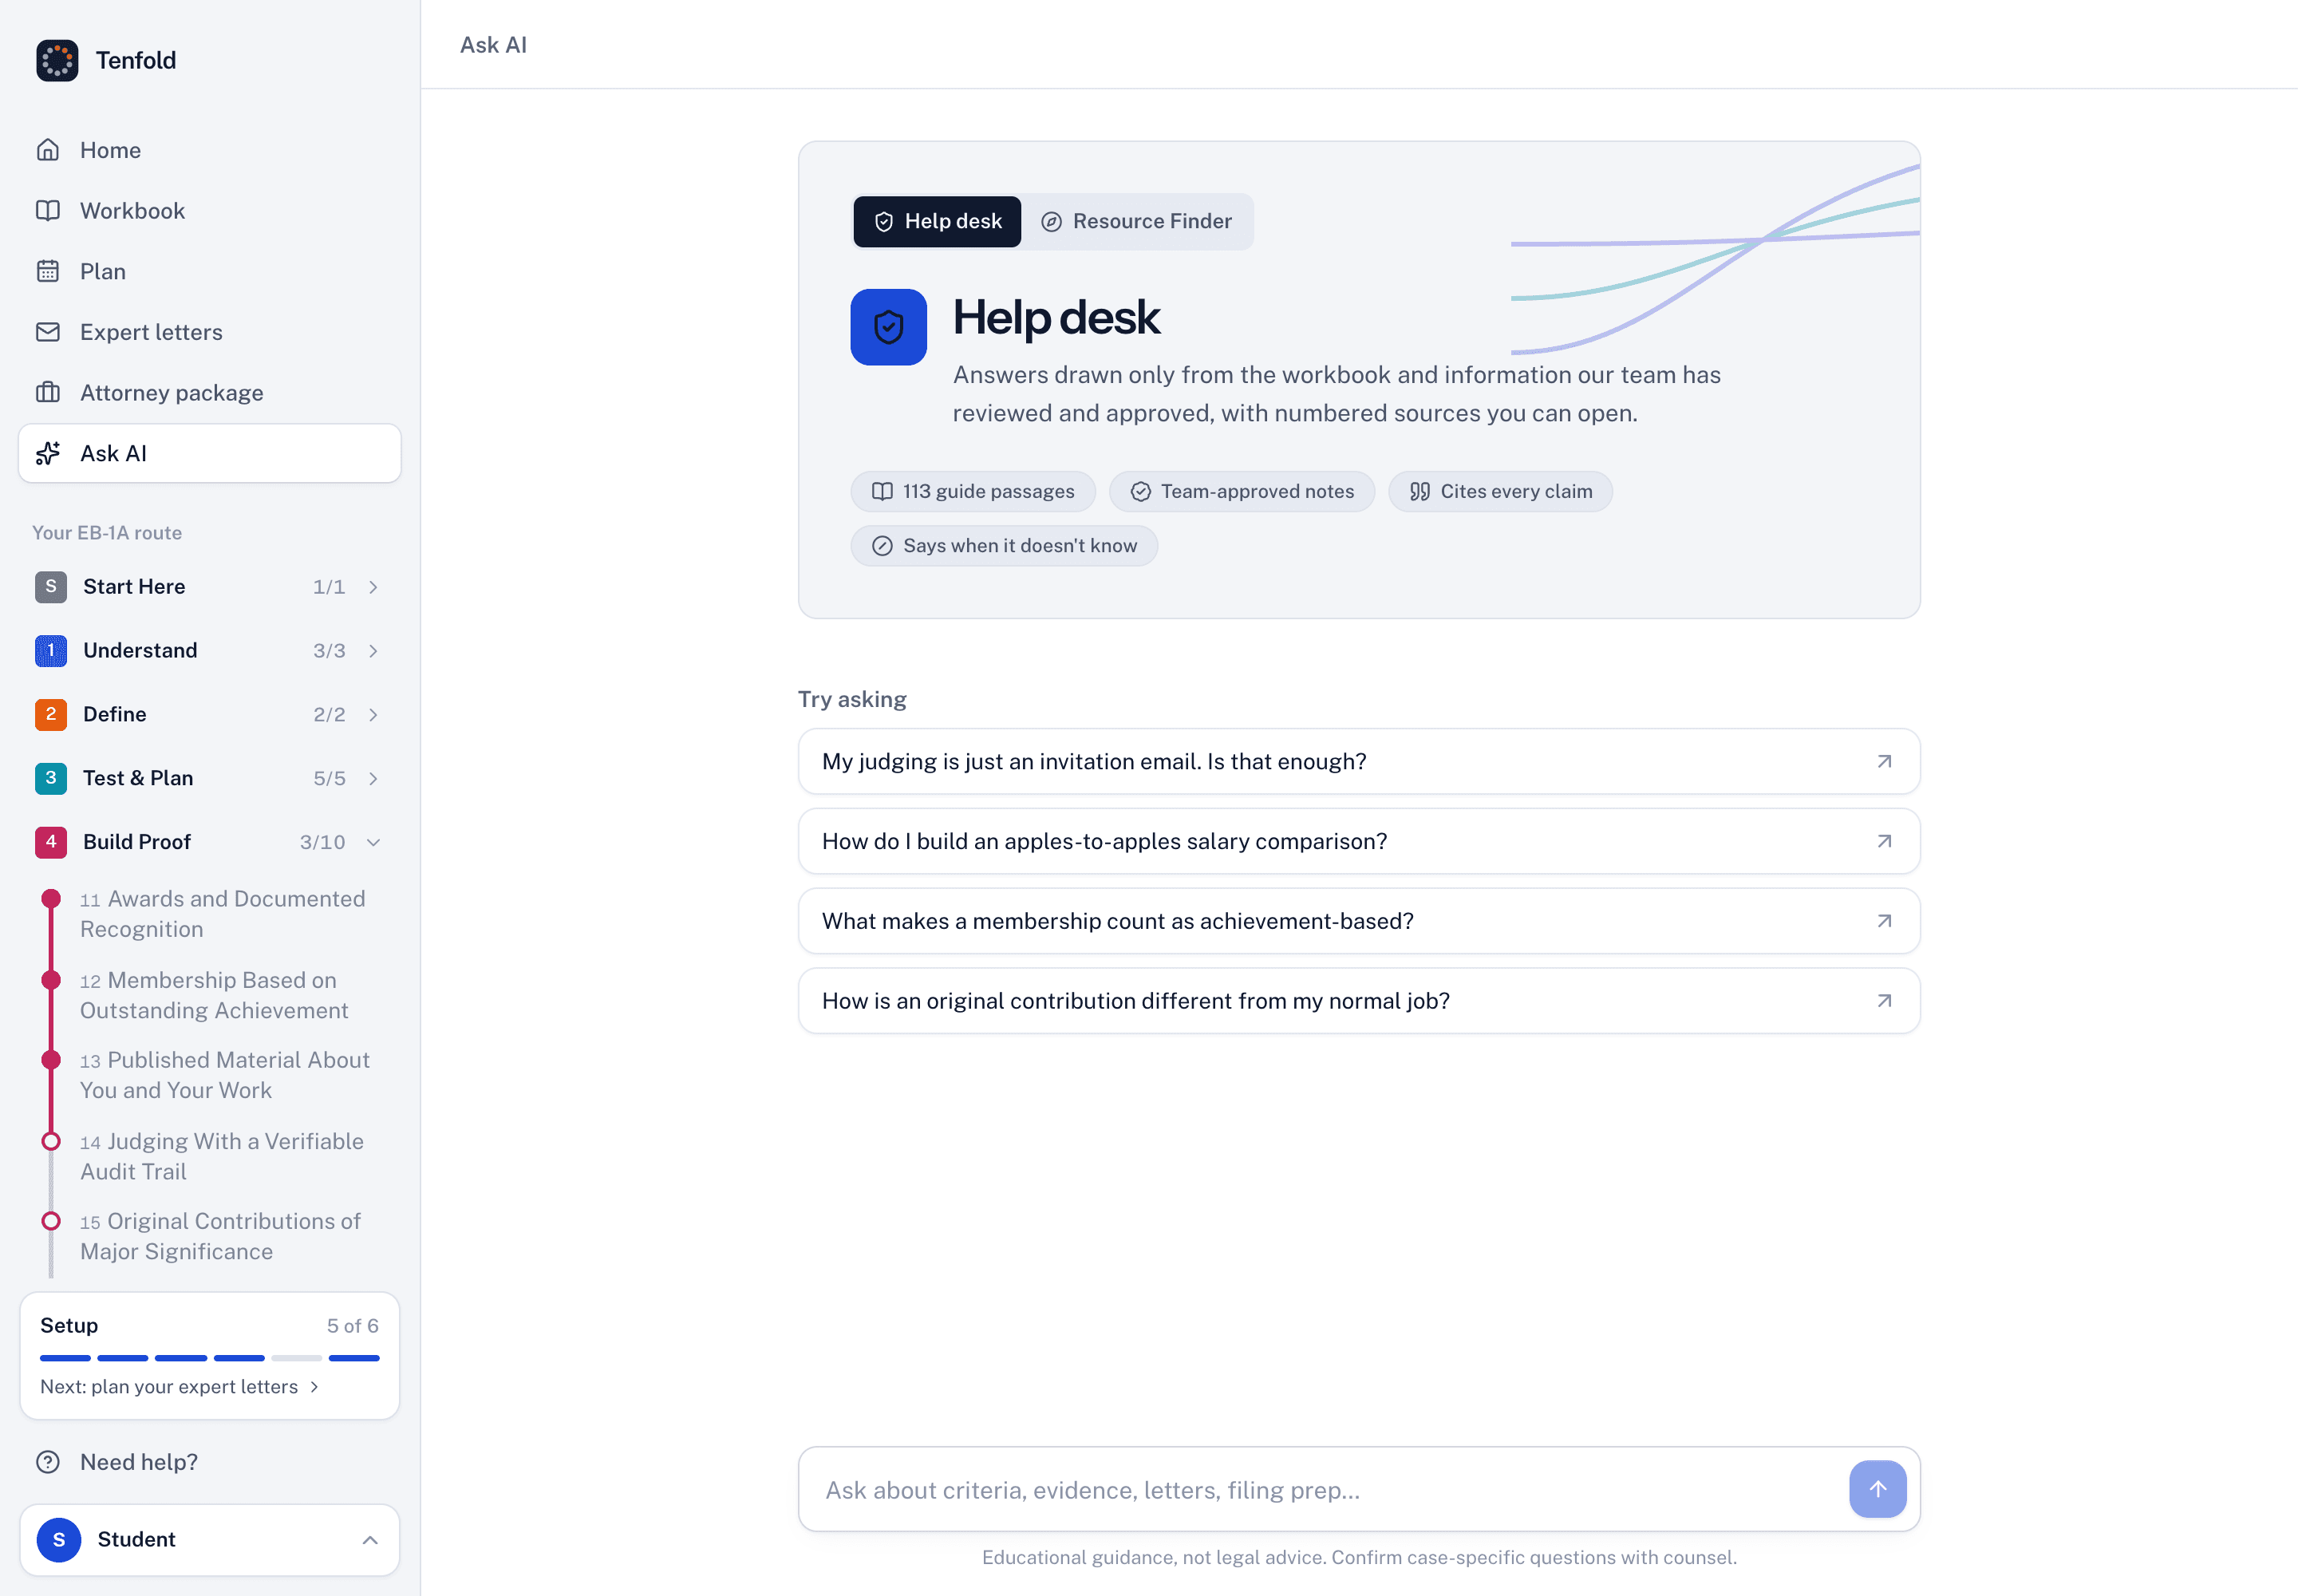The width and height of the screenshot is (2298, 1596).
Task: Open 11 Awards and Documented Recognition
Action: tap(222, 914)
